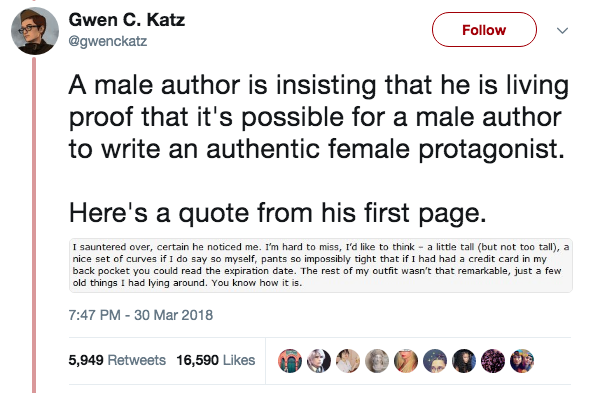View the list of 5,949 Retweets
Viewport: 593px width, 393px height.
point(117,360)
